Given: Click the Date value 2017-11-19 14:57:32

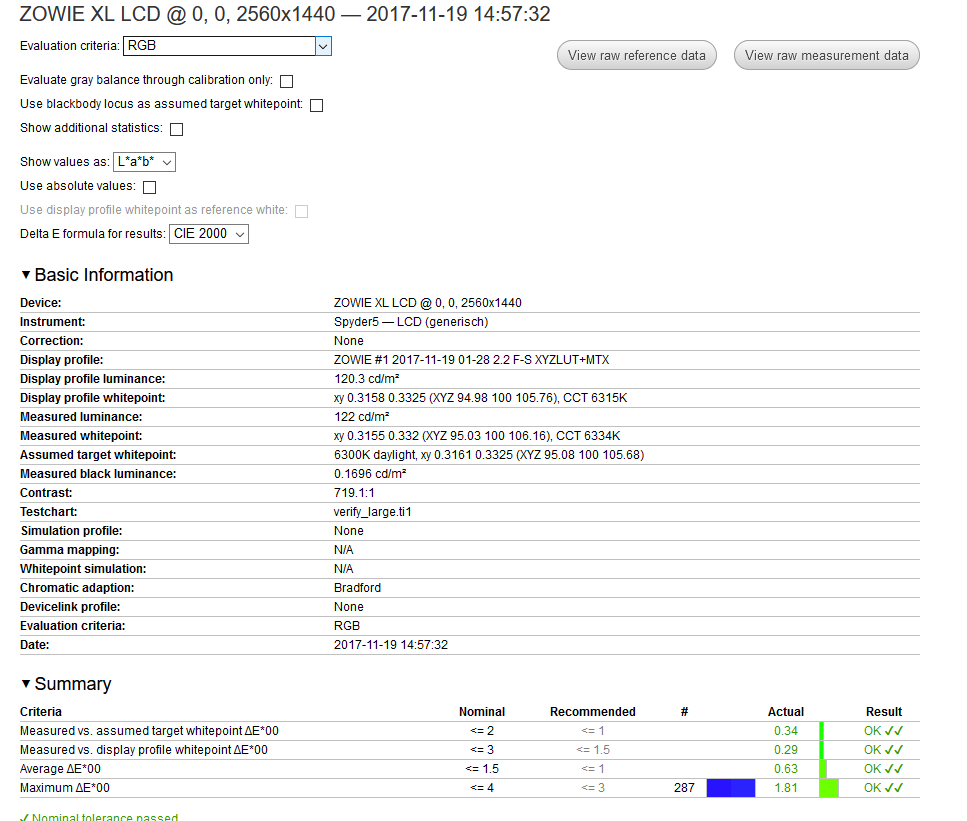Looking at the screenshot, I should (x=390, y=645).
